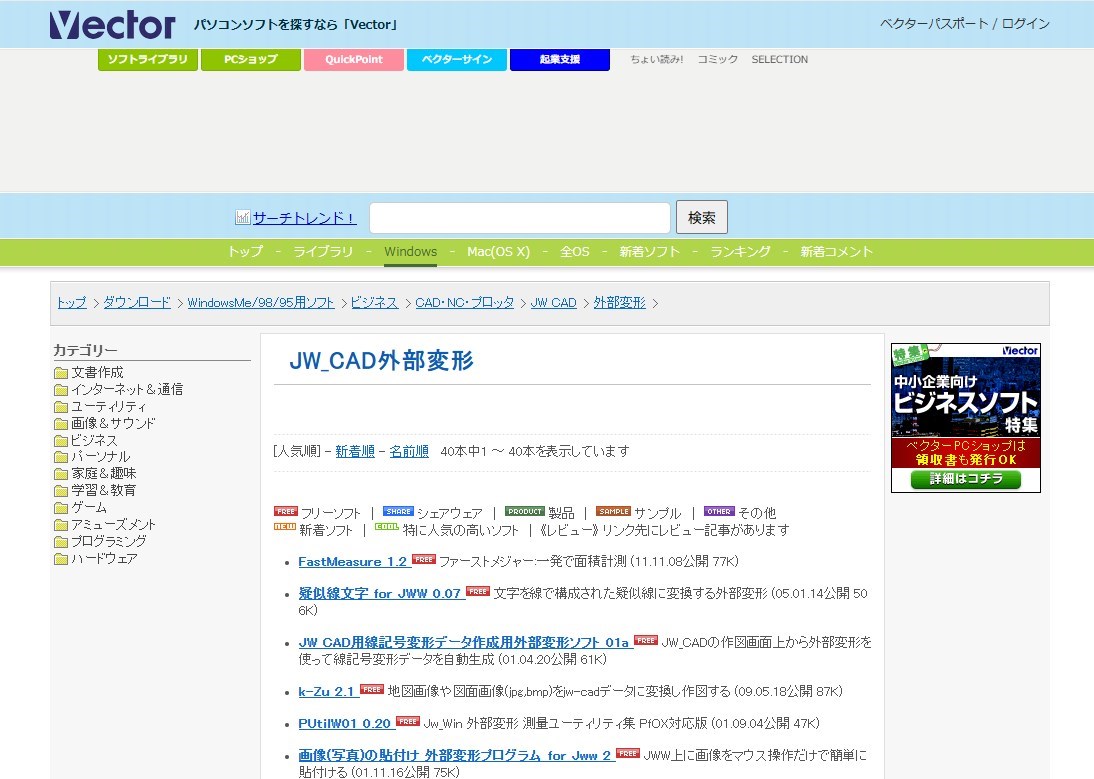Go to CAD･NC･プロッタ breadcrumb

(465, 303)
